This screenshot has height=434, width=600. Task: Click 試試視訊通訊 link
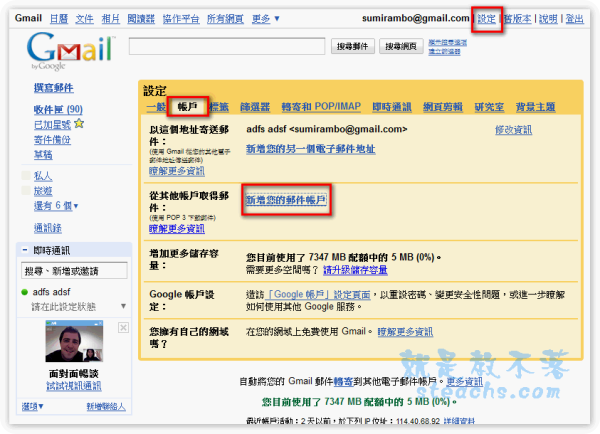74,386
